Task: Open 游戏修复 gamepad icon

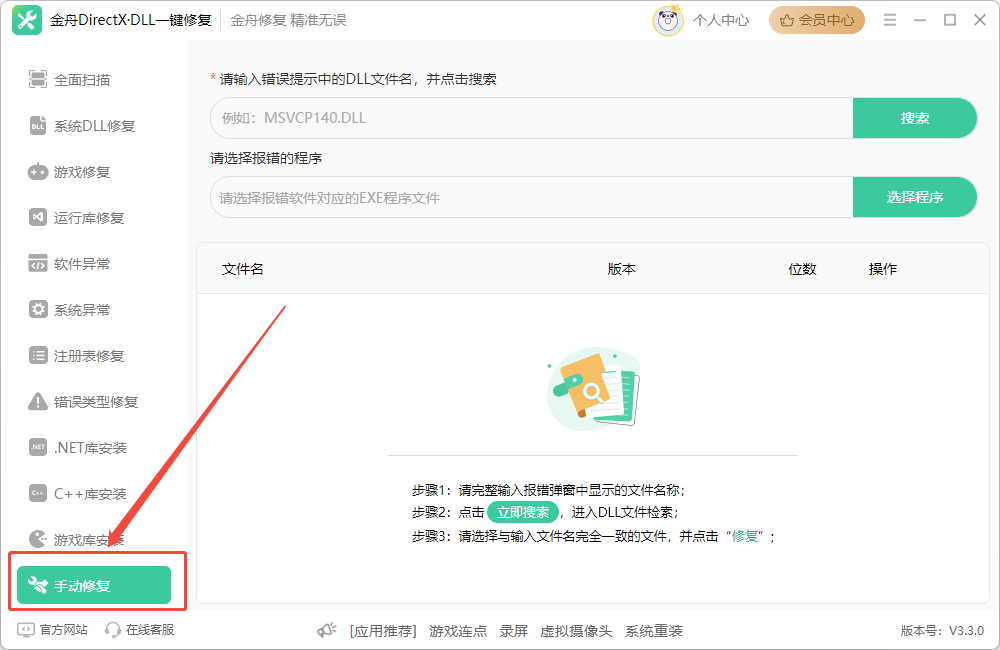Action: click(x=38, y=172)
